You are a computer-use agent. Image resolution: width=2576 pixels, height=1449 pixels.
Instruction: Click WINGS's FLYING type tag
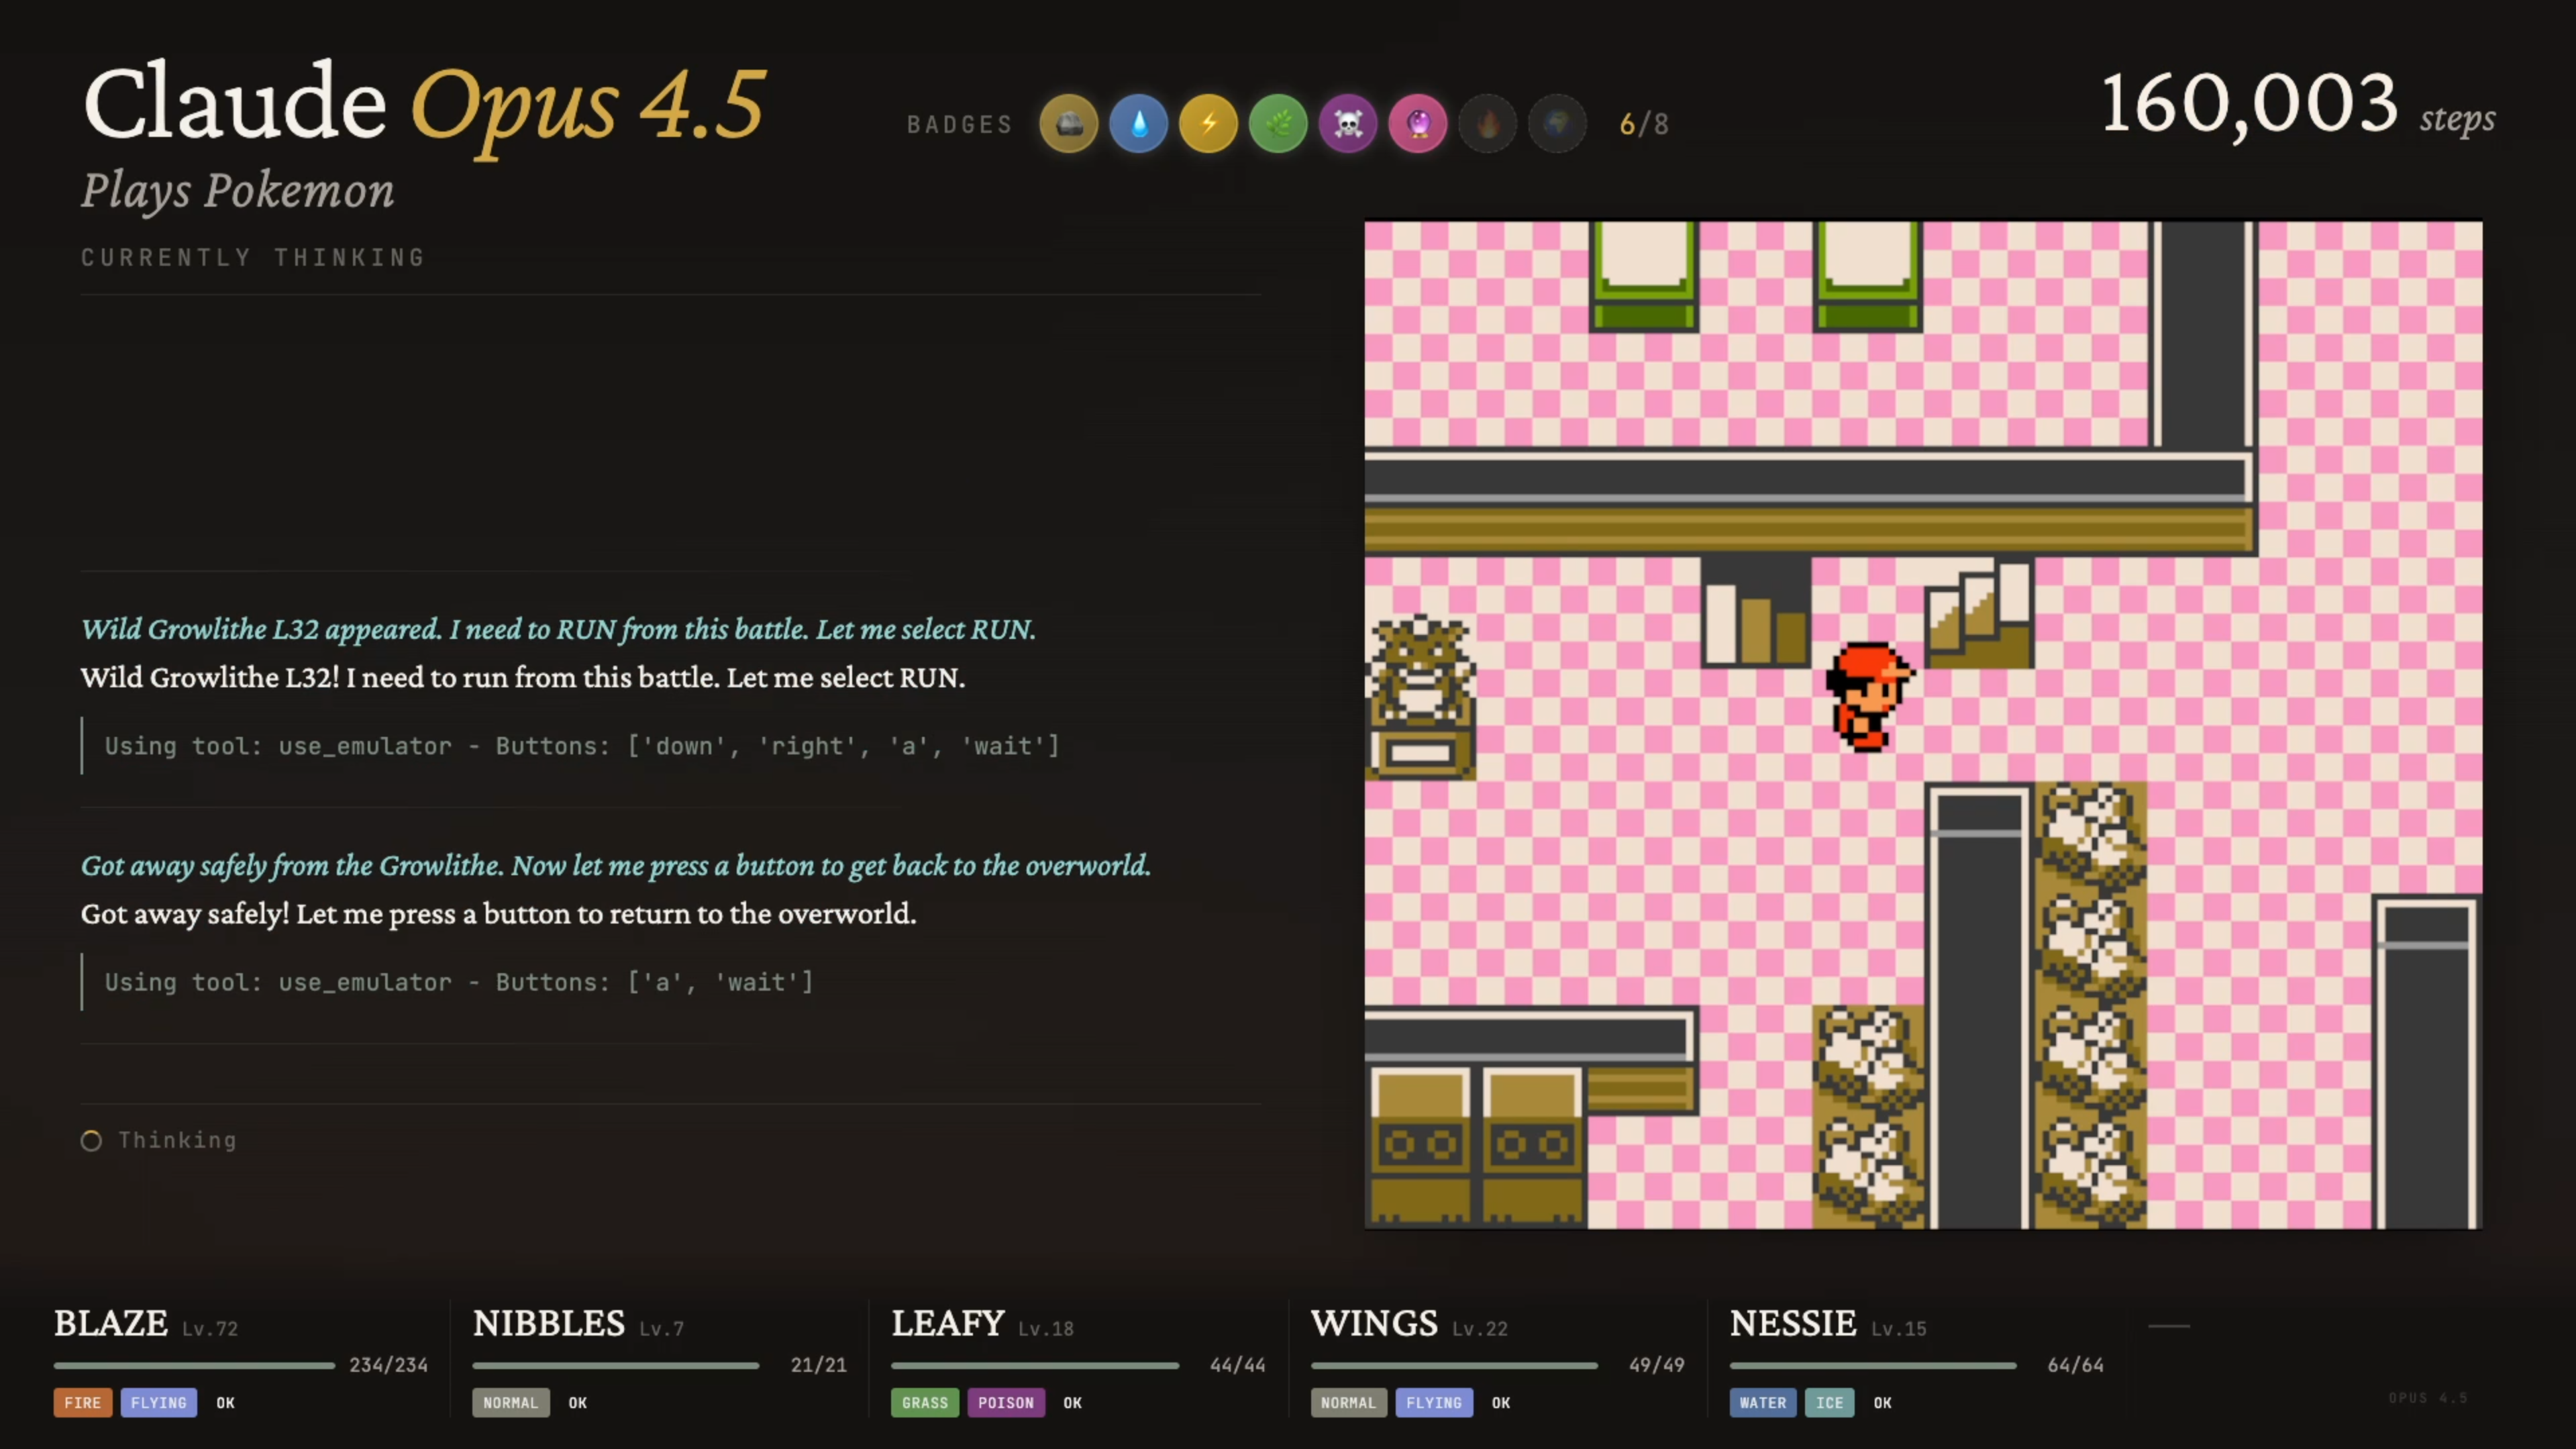(x=1433, y=1403)
